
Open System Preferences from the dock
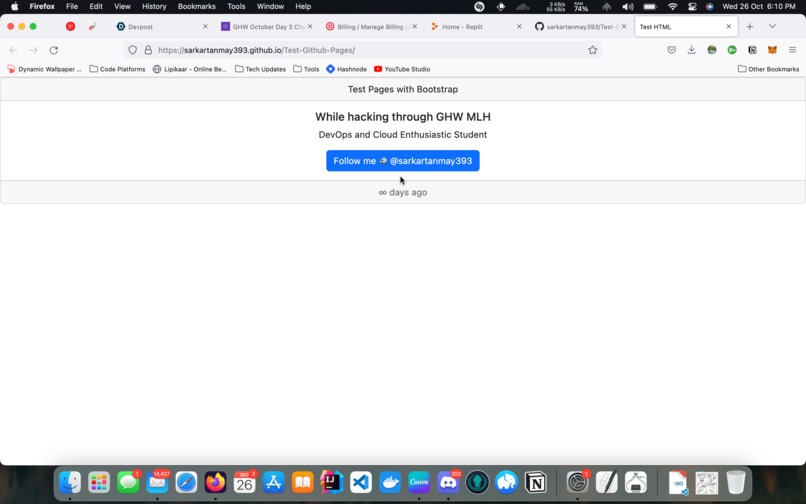(x=577, y=482)
